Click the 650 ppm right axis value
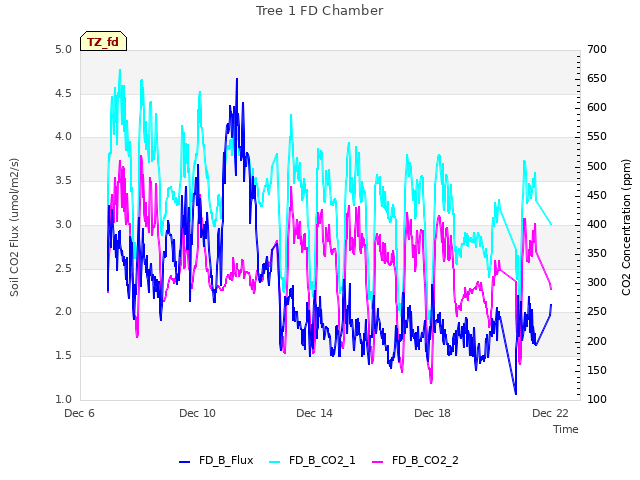Viewport: 640px width, 480px height. pos(597,78)
